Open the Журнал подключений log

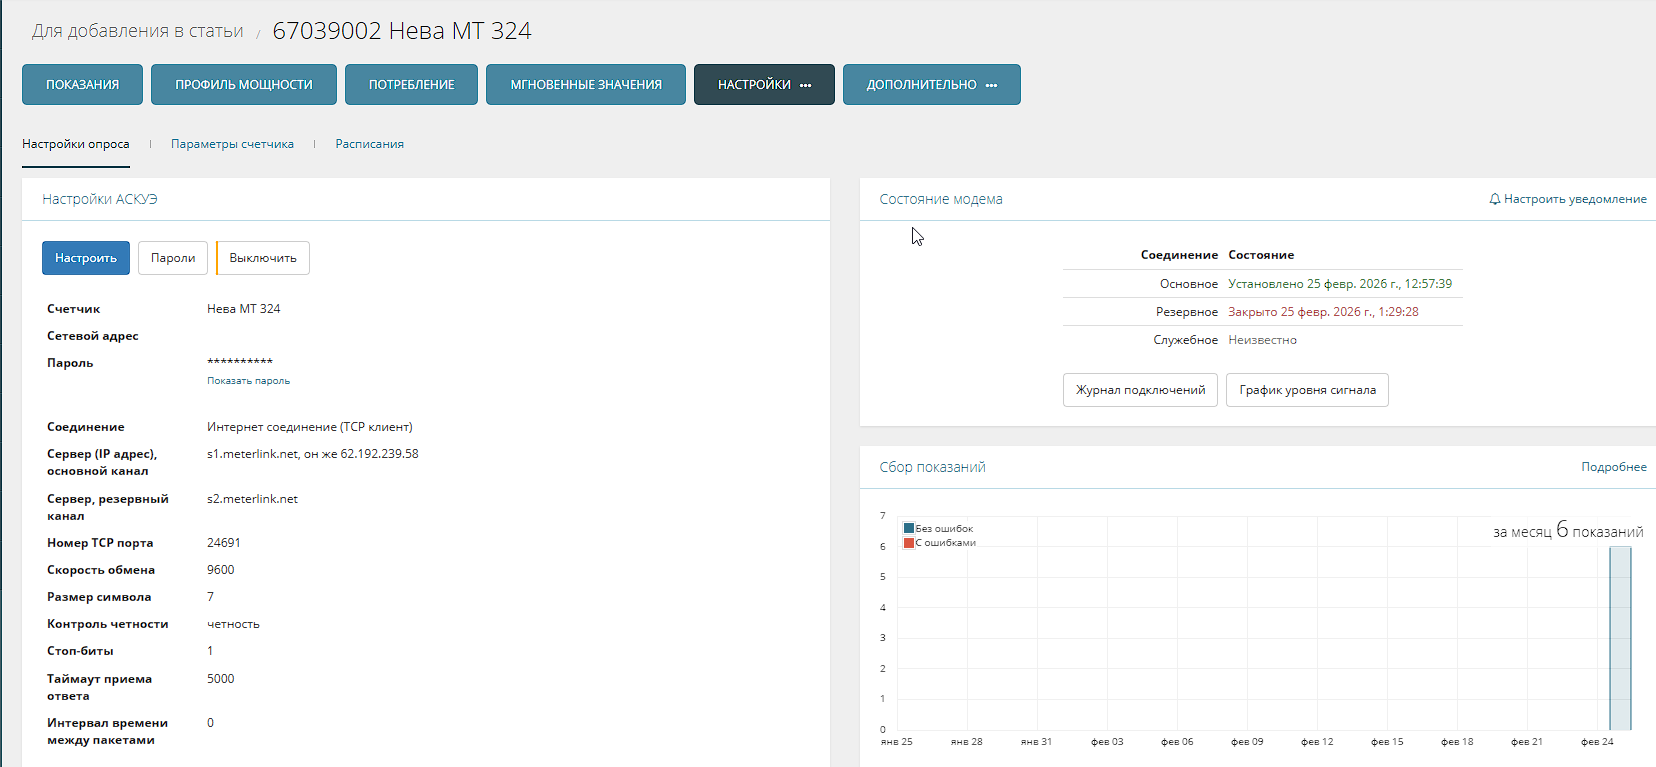point(1140,390)
